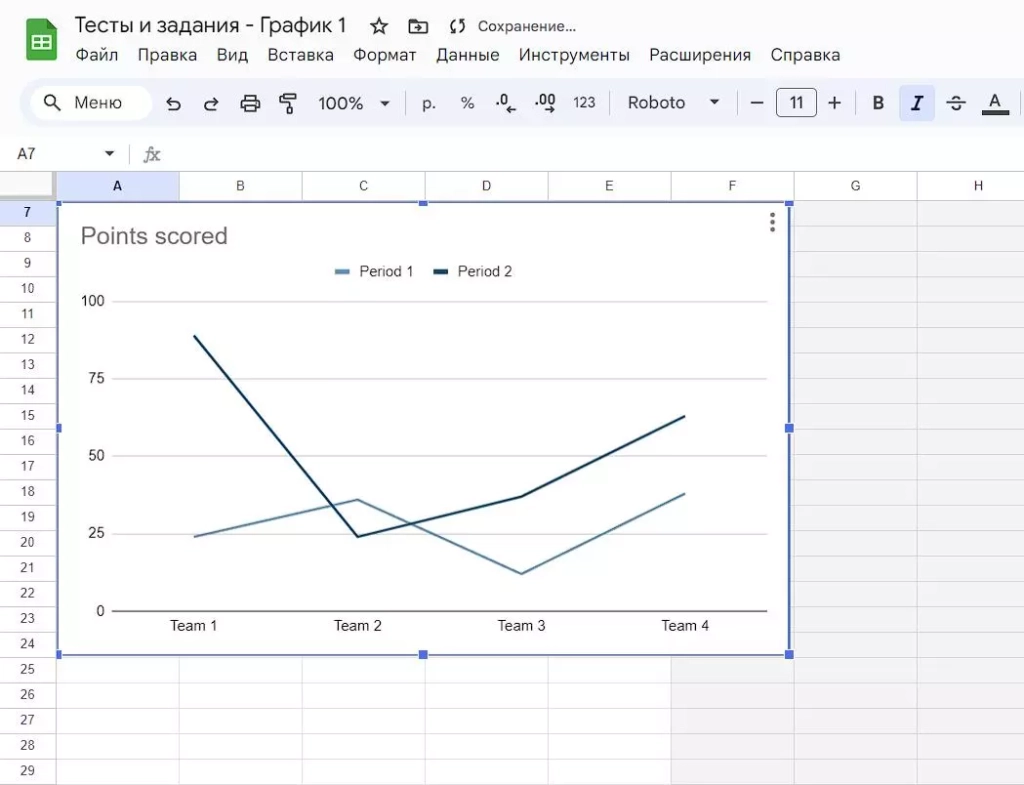This screenshot has width=1024, height=785.
Task: Open the Google Sheets home icon
Action: tap(42, 41)
